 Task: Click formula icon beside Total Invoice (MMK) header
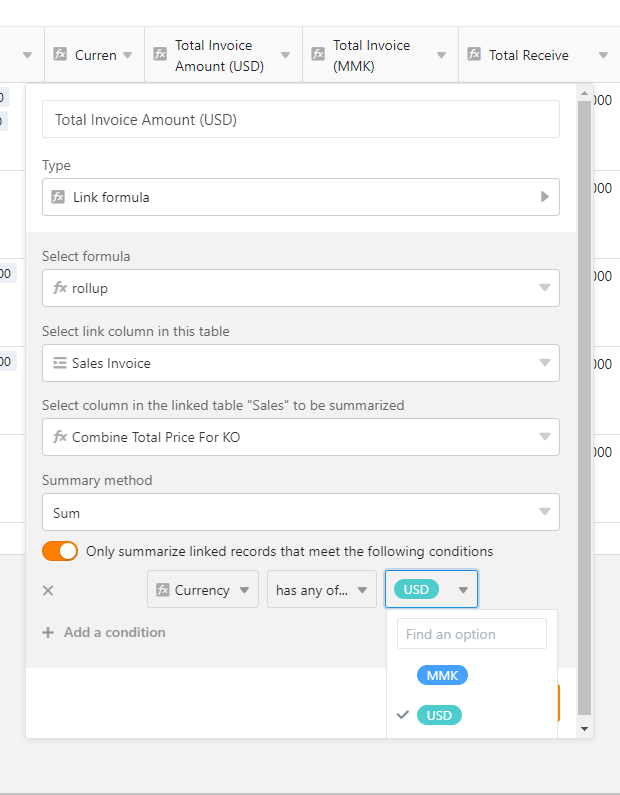point(318,54)
